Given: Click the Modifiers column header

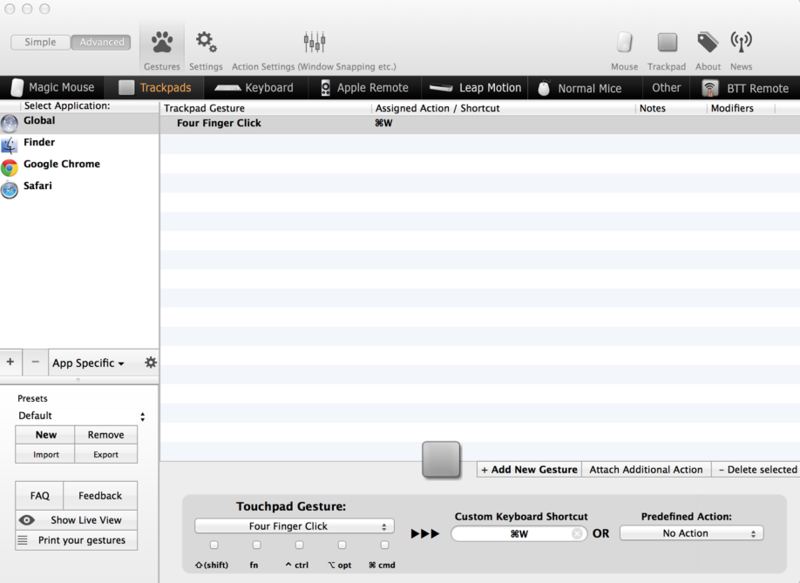Looking at the screenshot, I should pyautogui.click(x=741, y=108).
